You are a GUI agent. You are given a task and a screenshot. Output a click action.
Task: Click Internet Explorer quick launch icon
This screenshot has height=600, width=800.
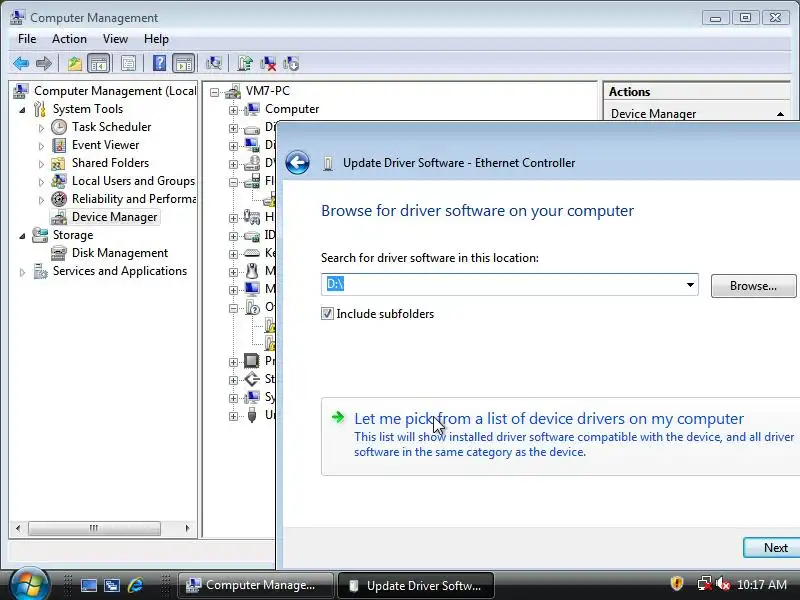tap(135, 585)
